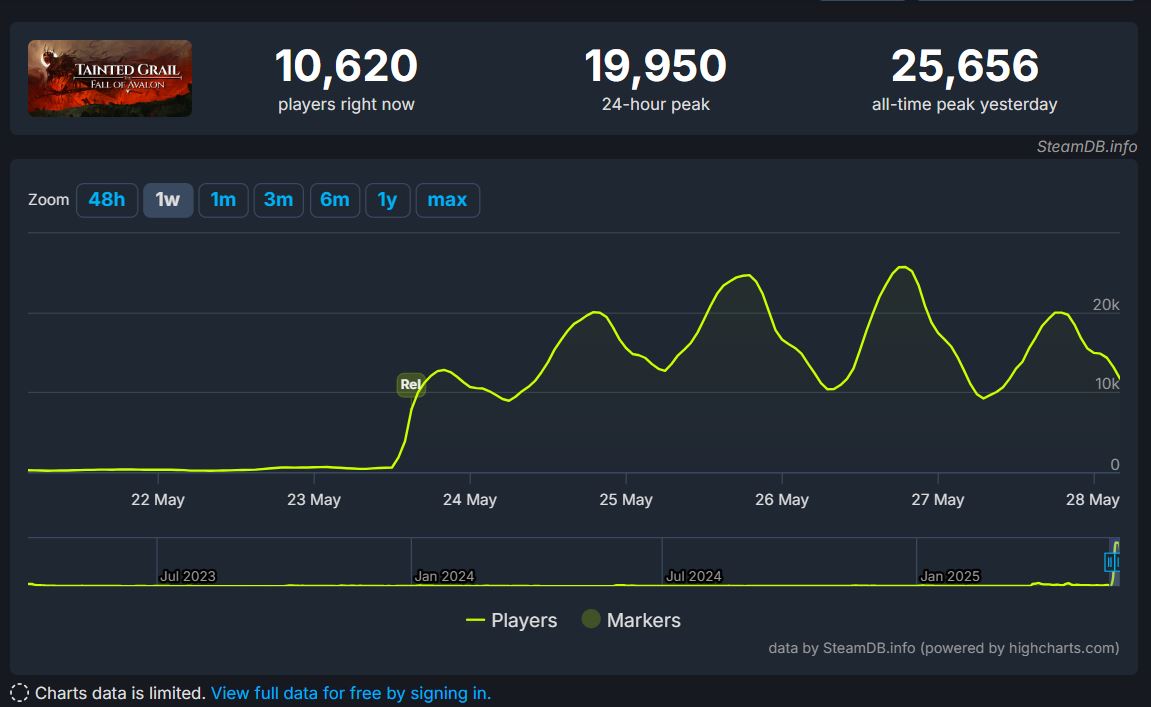Viewport: 1151px width, 707px height.
Task: Toggle the Markers series in legend
Action: point(631,620)
